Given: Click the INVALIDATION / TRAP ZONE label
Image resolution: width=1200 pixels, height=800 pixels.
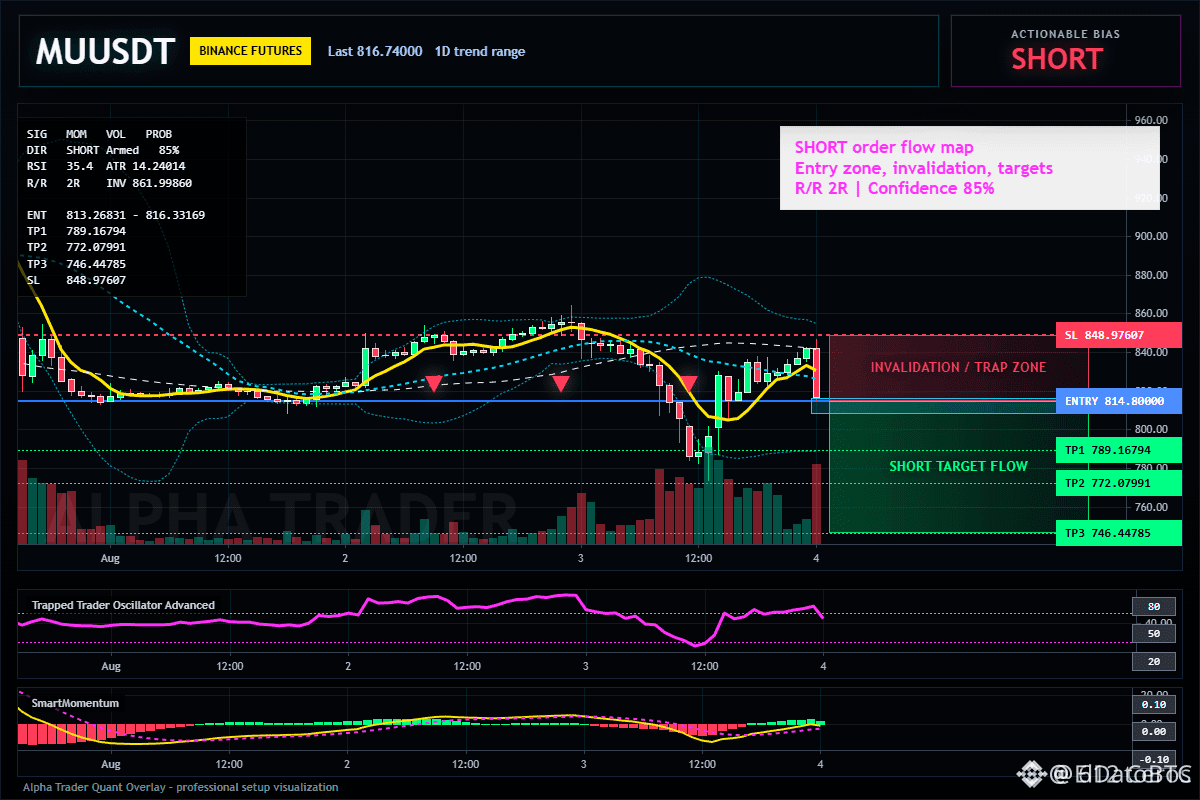Looking at the screenshot, I should pos(958,367).
